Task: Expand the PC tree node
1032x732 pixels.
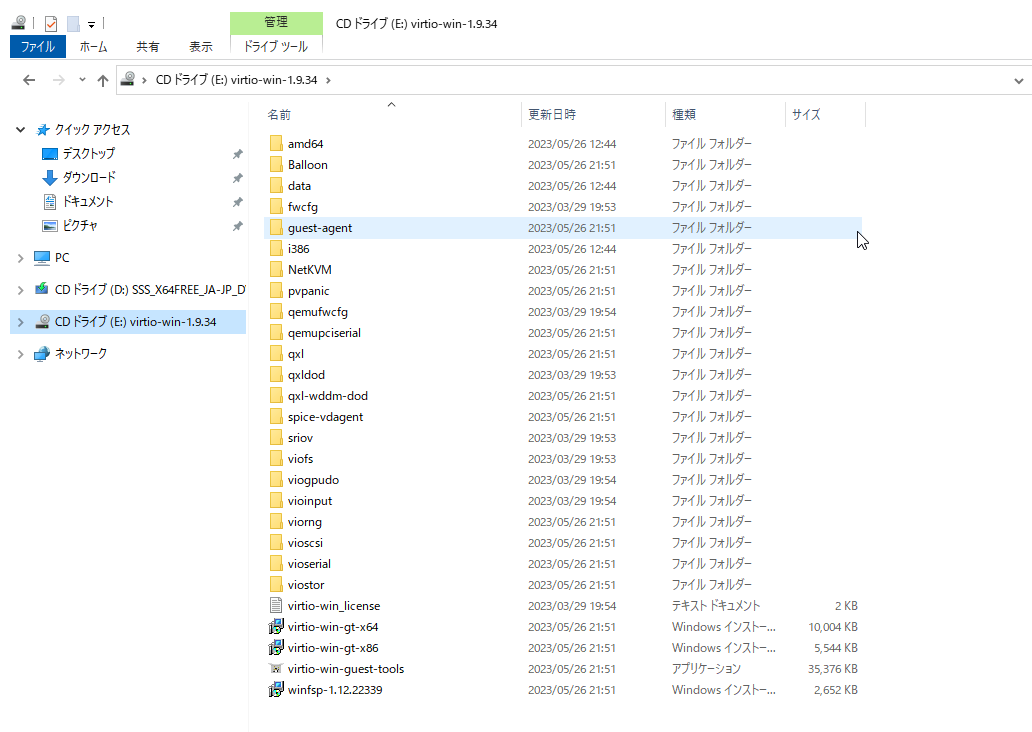Action: click(x=20, y=258)
